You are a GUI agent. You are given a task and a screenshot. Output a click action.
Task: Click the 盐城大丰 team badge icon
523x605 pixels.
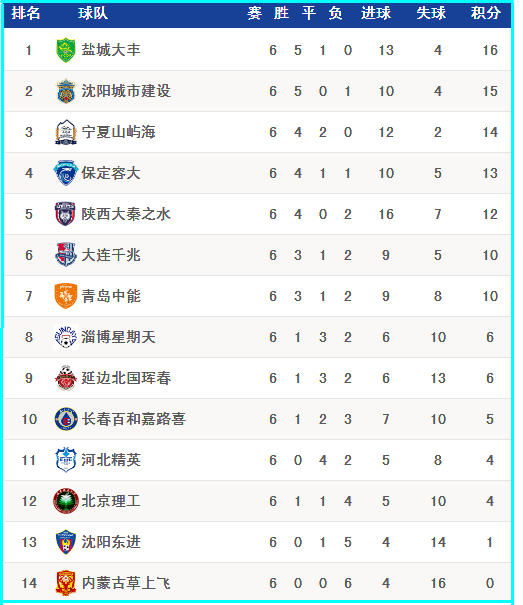66,50
